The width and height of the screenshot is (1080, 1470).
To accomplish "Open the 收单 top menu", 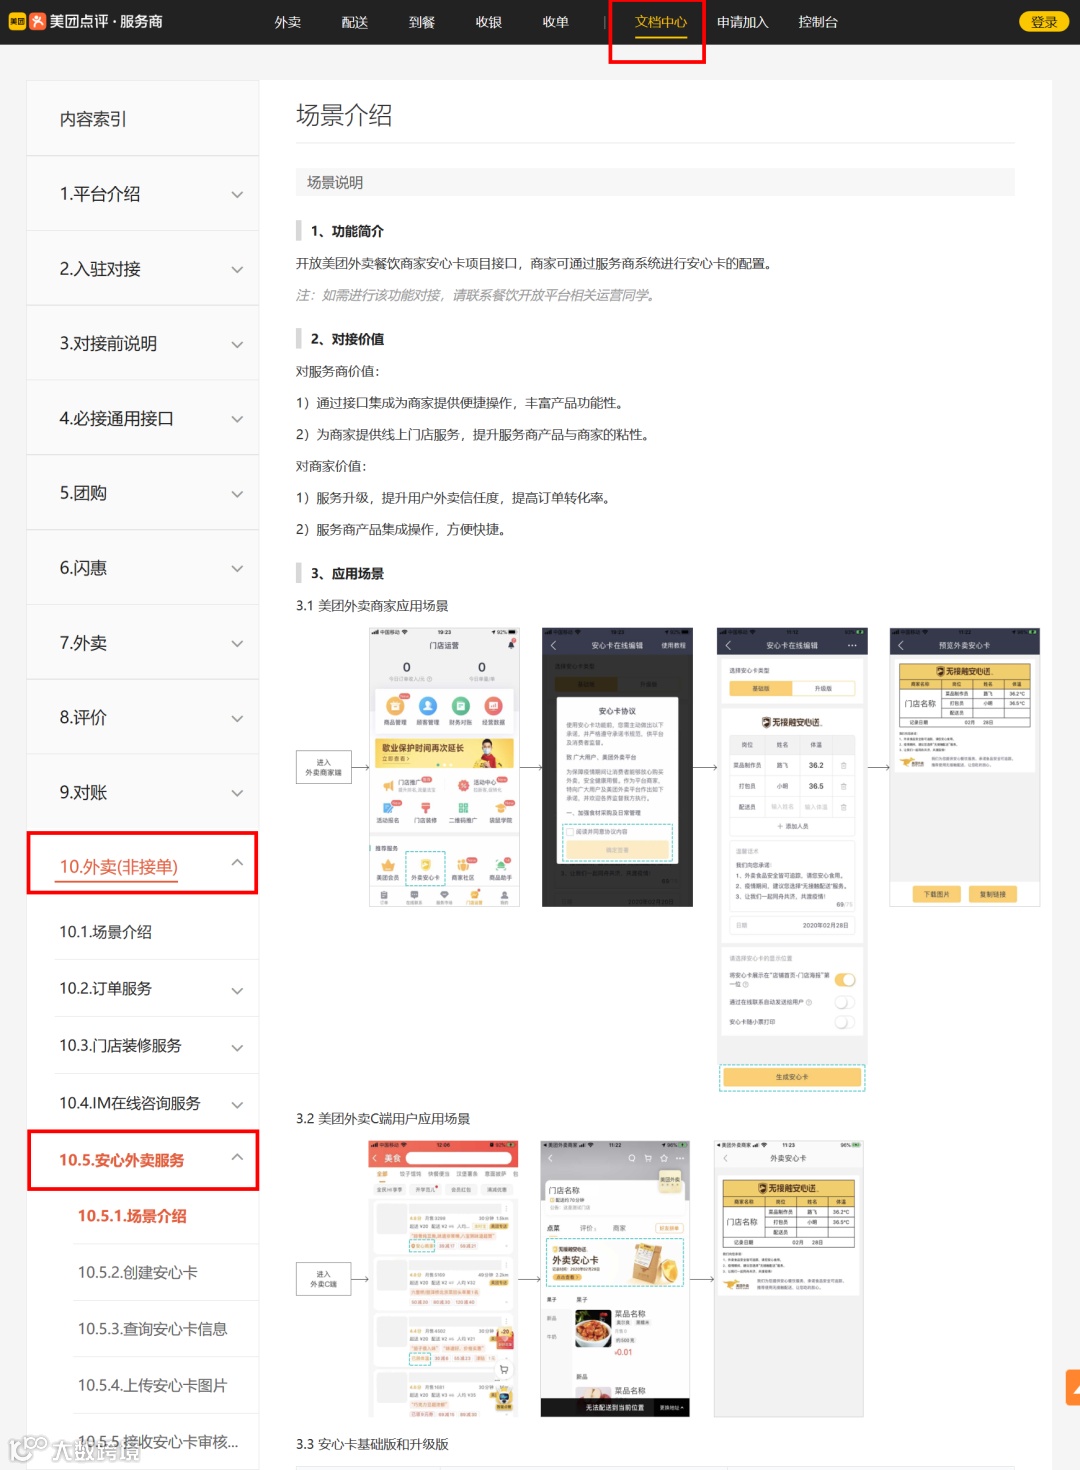I will pyautogui.click(x=556, y=22).
